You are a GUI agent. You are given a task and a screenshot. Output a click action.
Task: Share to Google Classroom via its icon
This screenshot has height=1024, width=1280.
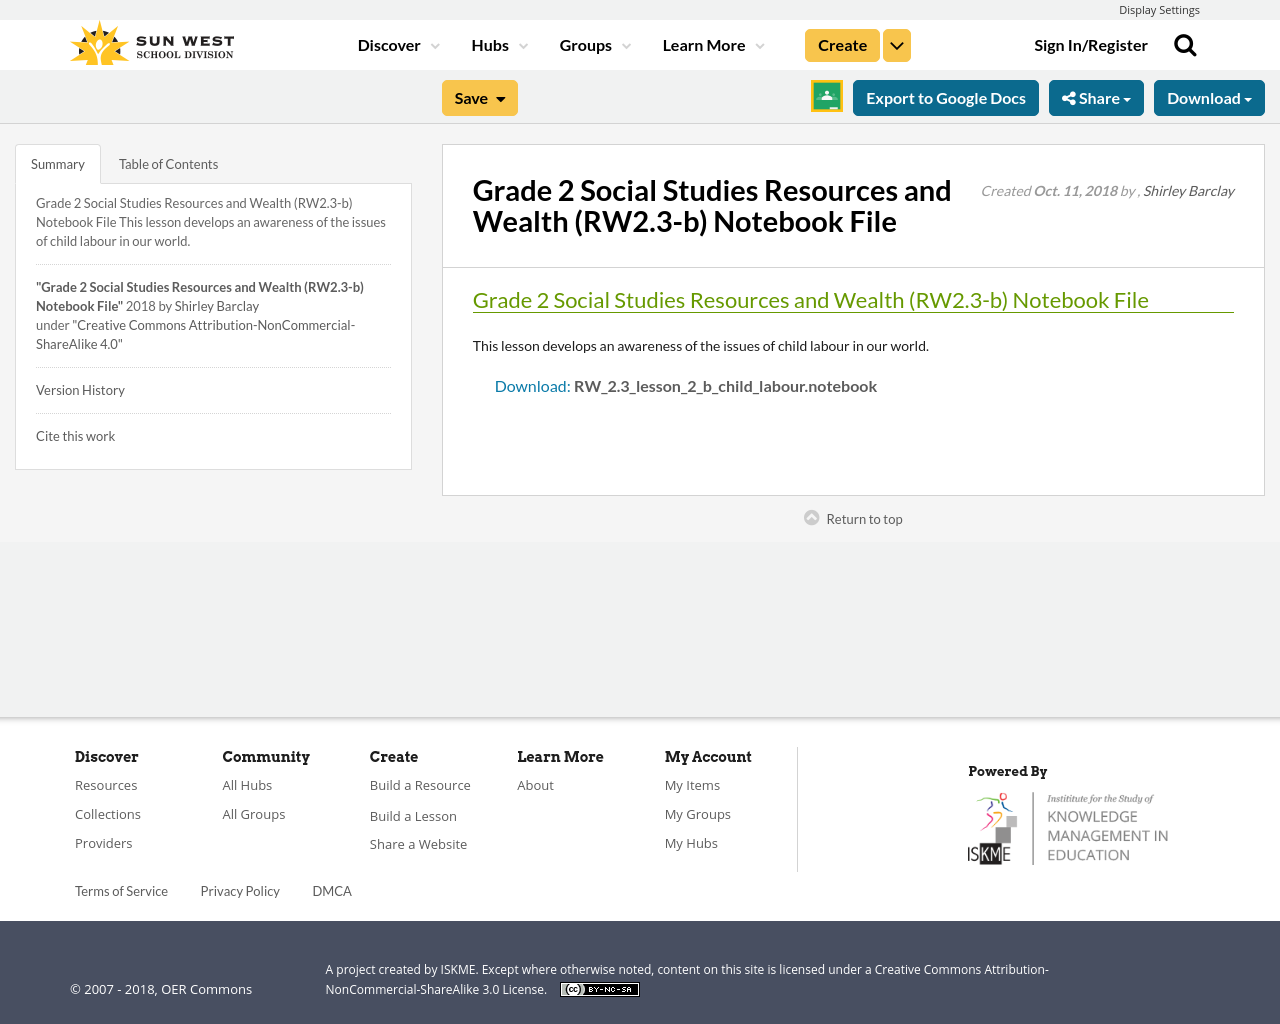(x=826, y=96)
